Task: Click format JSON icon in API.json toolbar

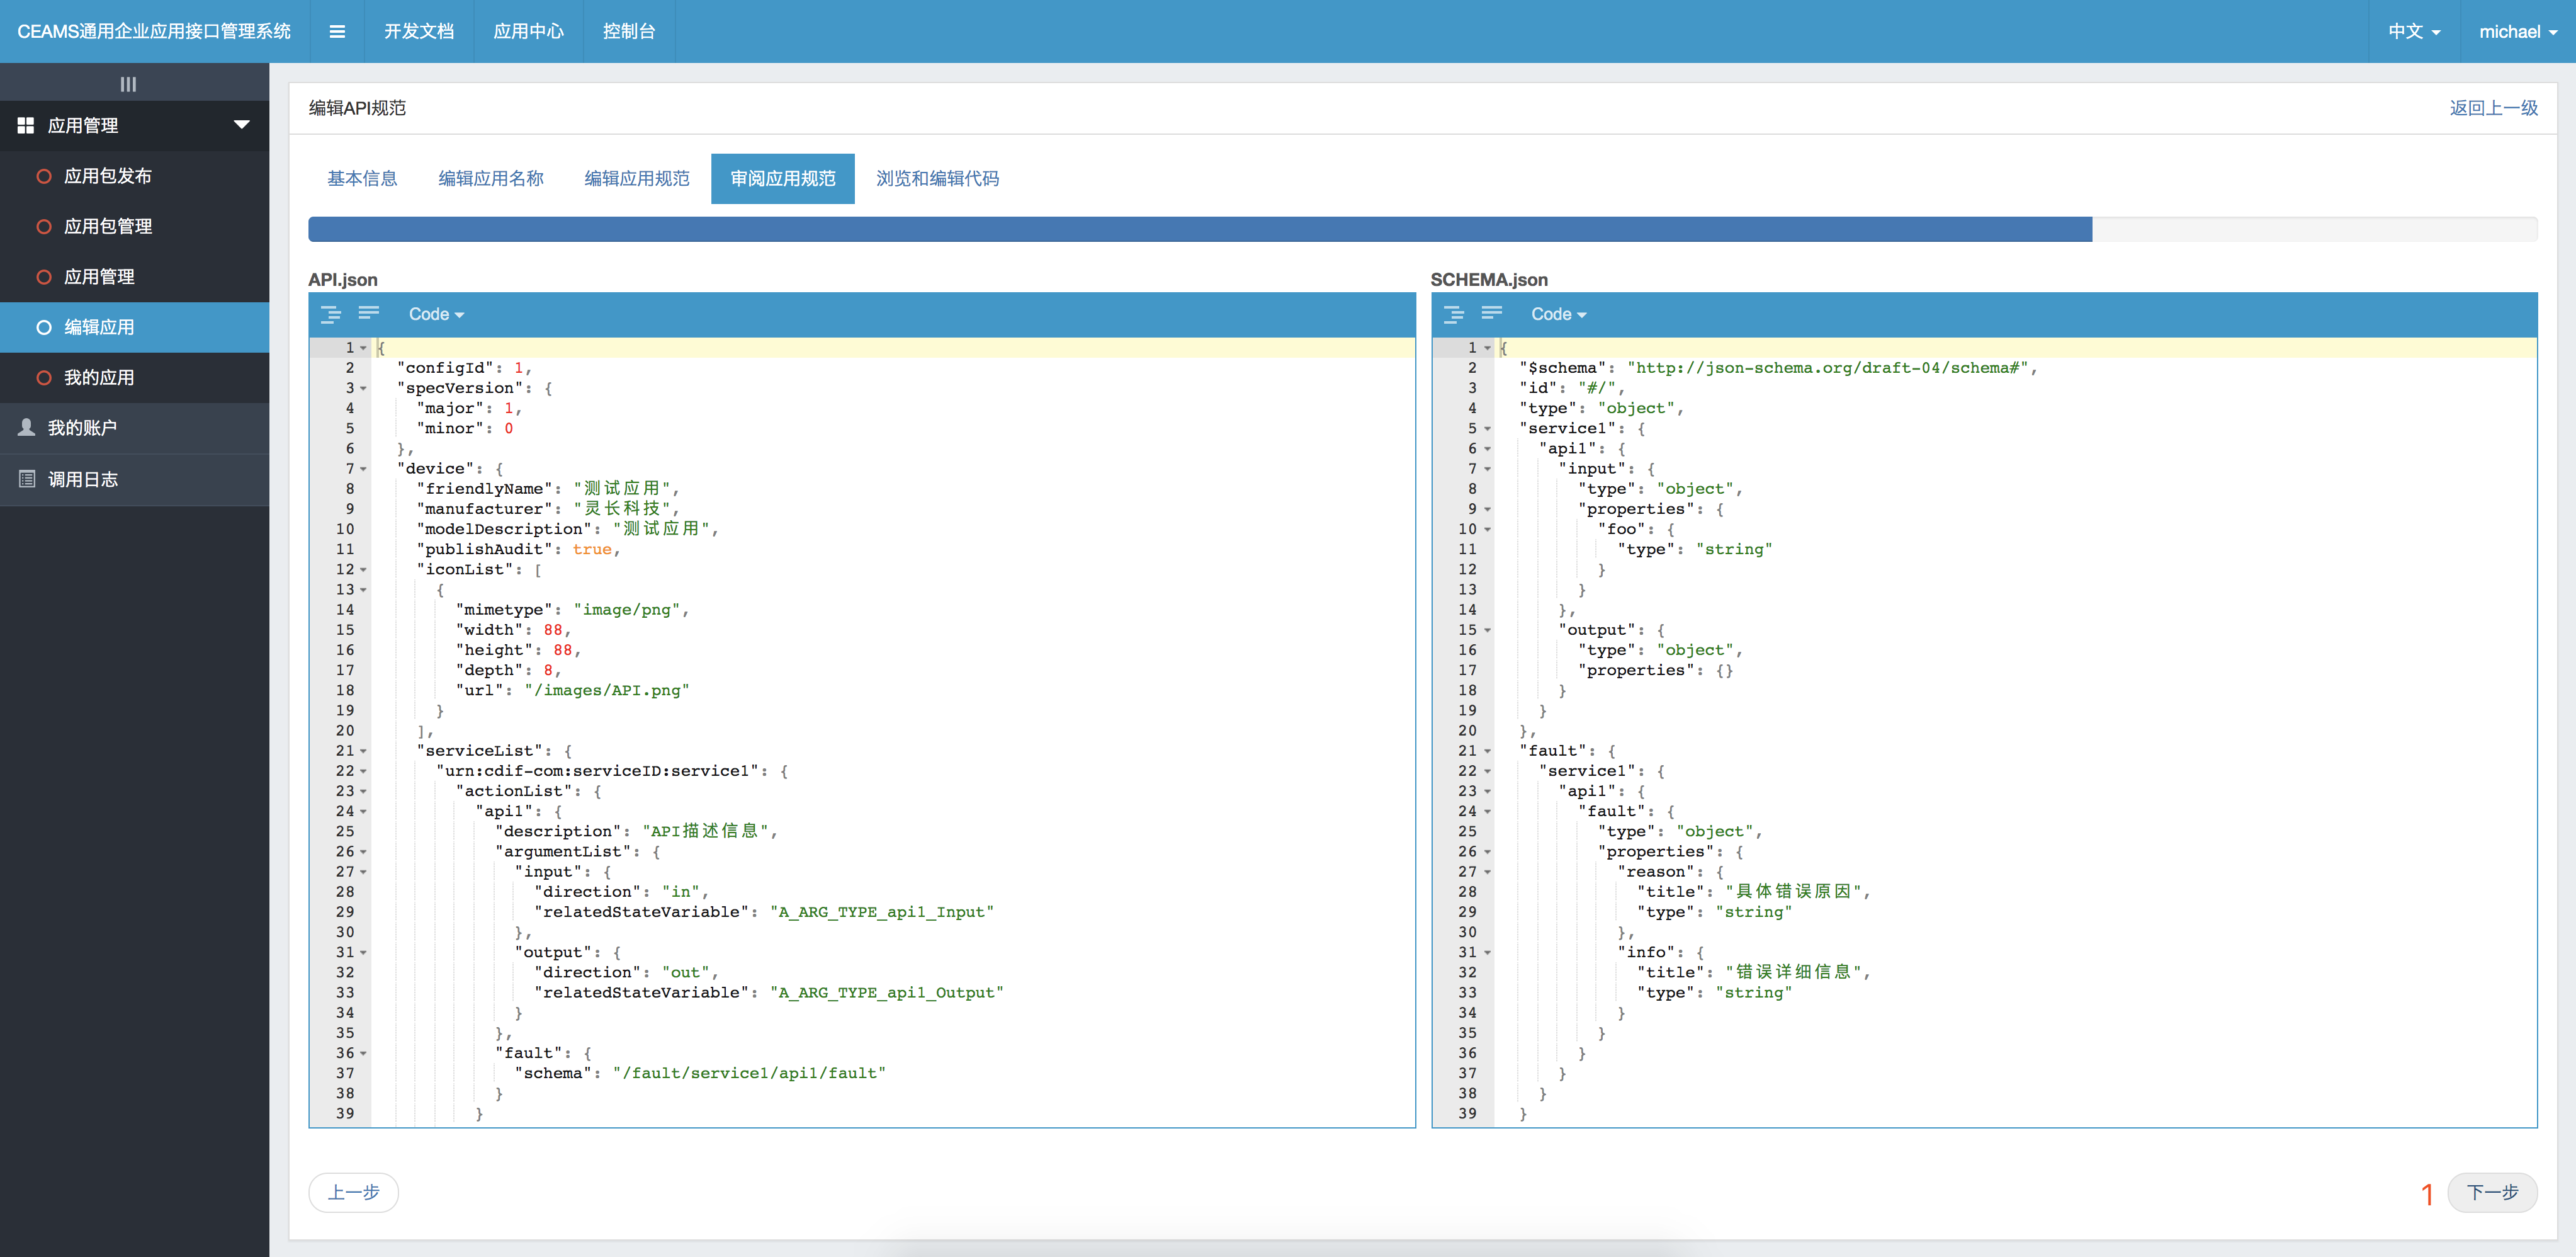Action: click(x=331, y=314)
